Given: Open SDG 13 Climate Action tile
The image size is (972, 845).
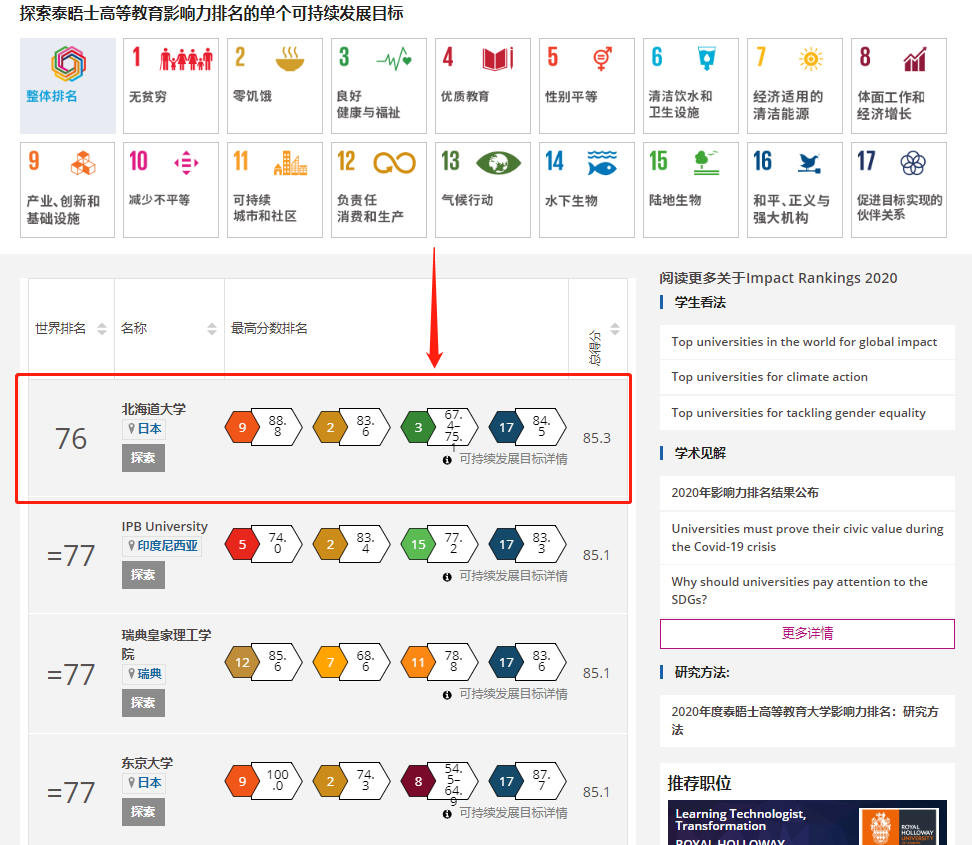Looking at the screenshot, I should click(483, 190).
